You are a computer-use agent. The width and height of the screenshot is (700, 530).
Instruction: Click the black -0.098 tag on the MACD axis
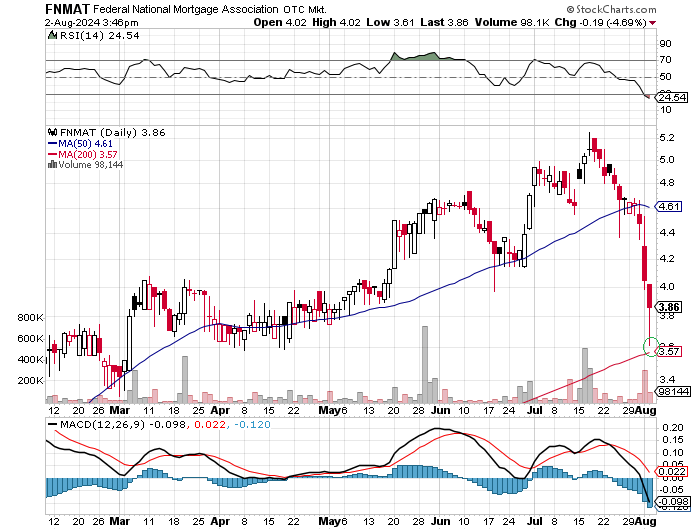(x=673, y=502)
